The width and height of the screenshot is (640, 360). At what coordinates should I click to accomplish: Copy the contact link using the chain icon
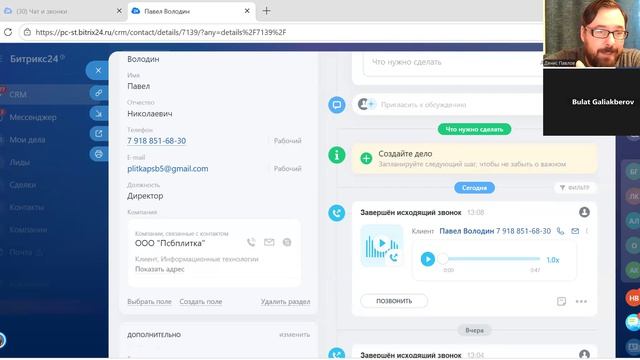pos(98,93)
